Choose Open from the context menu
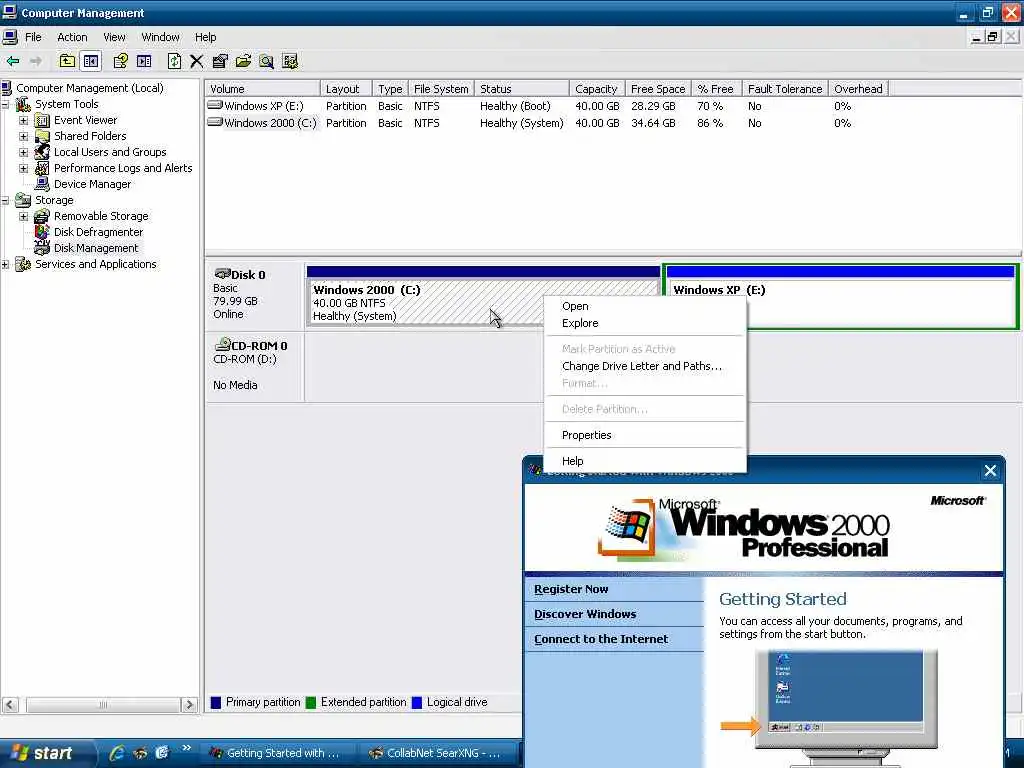 645,306
